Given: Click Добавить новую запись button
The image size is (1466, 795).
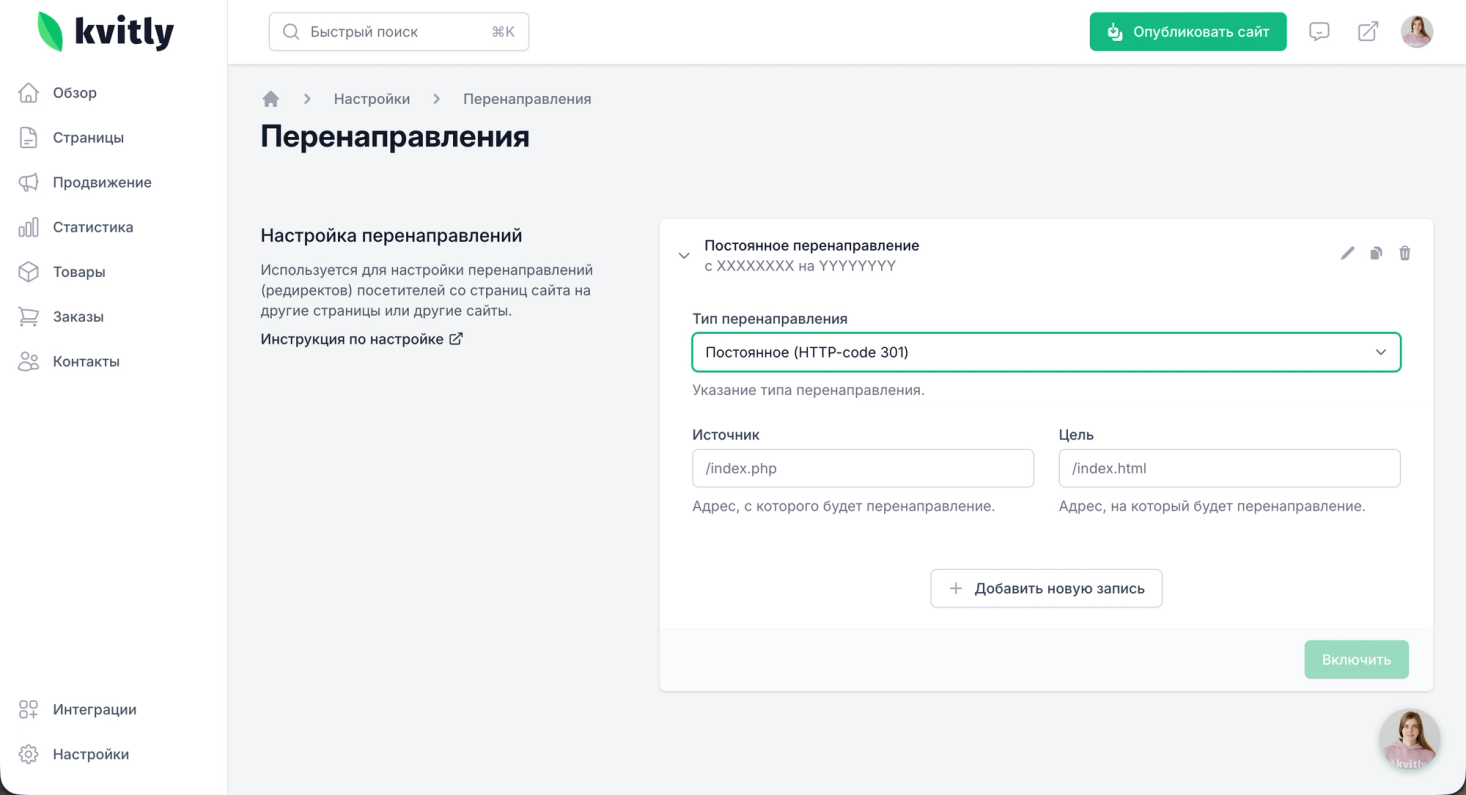Looking at the screenshot, I should 1046,589.
